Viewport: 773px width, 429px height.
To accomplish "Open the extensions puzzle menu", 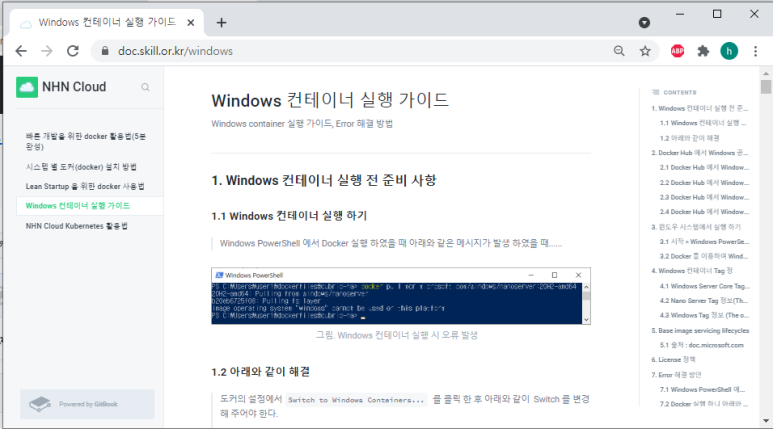I will (x=703, y=51).
